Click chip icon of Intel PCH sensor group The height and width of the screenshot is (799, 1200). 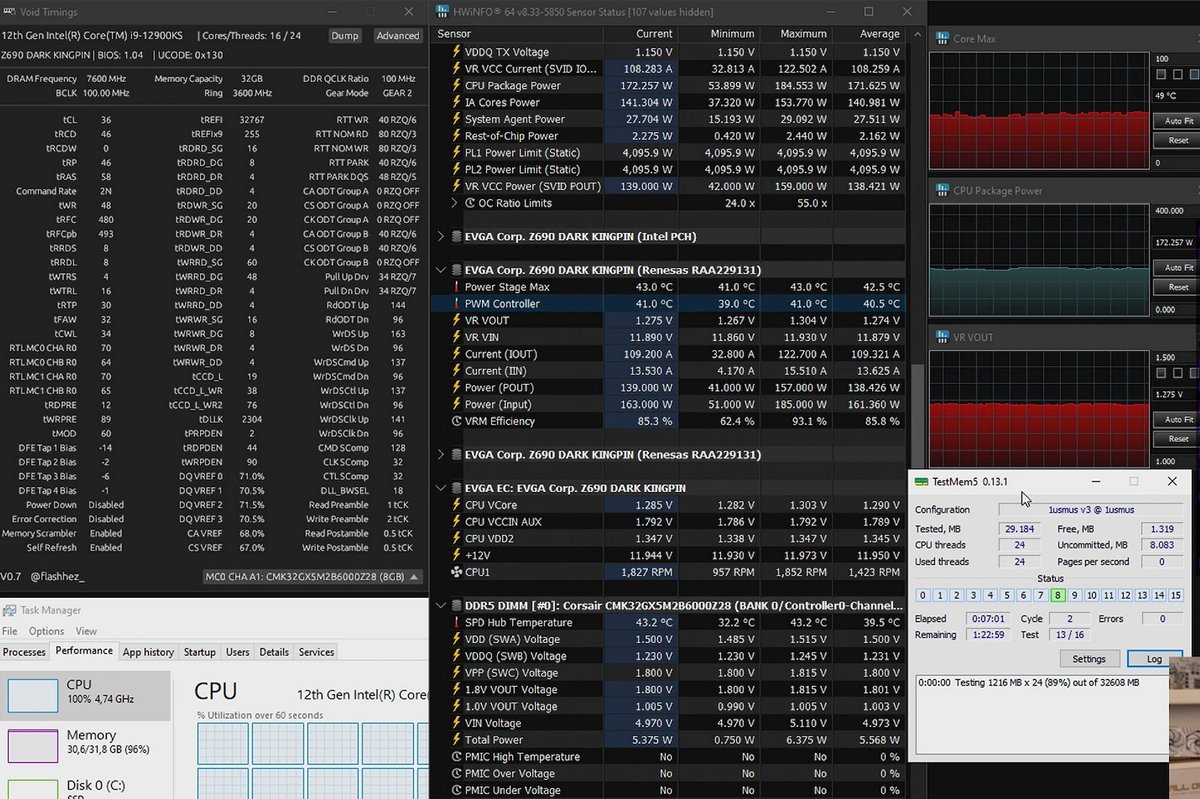(x=456, y=237)
